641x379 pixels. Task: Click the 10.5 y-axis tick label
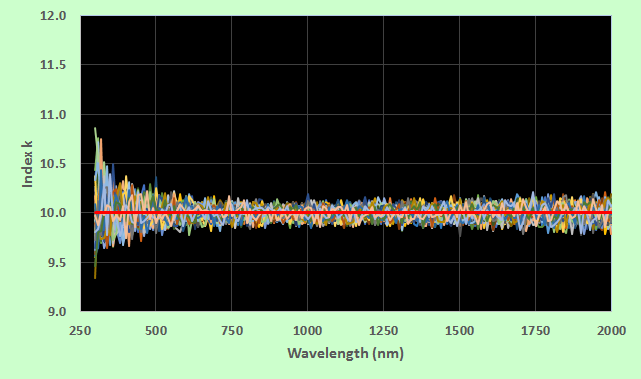53,164
